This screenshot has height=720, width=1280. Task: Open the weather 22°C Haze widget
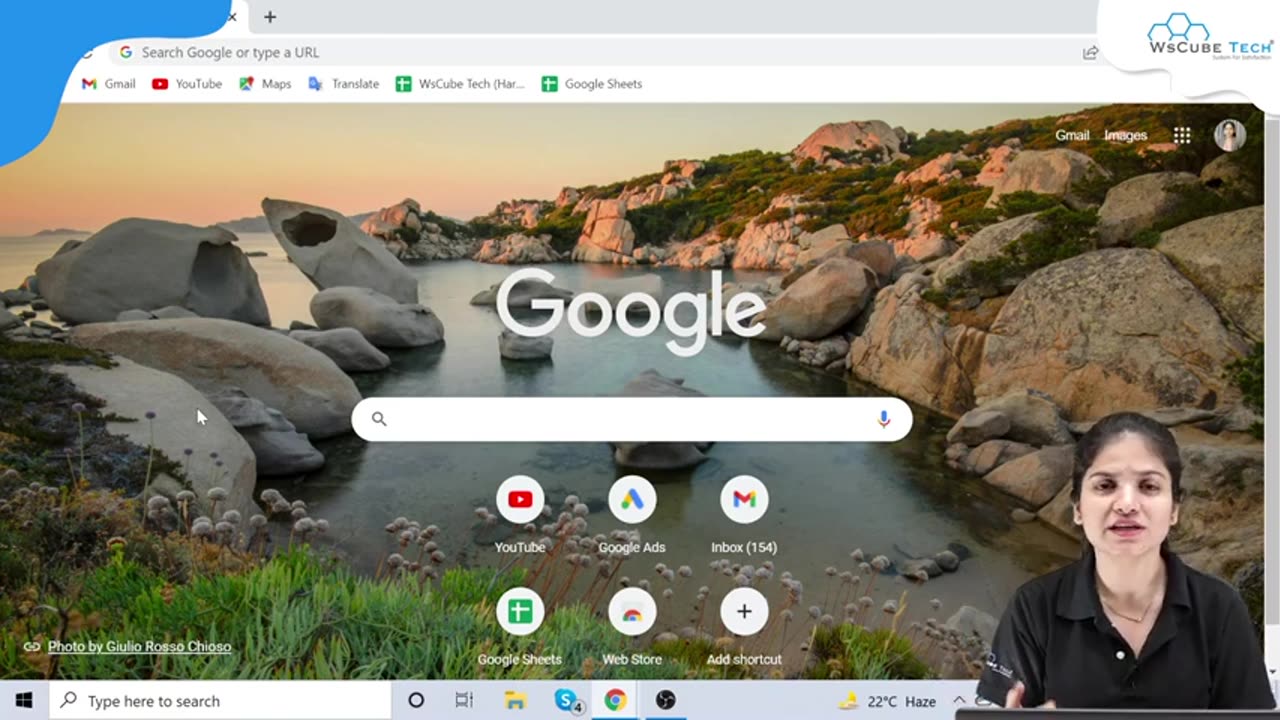[x=887, y=701]
